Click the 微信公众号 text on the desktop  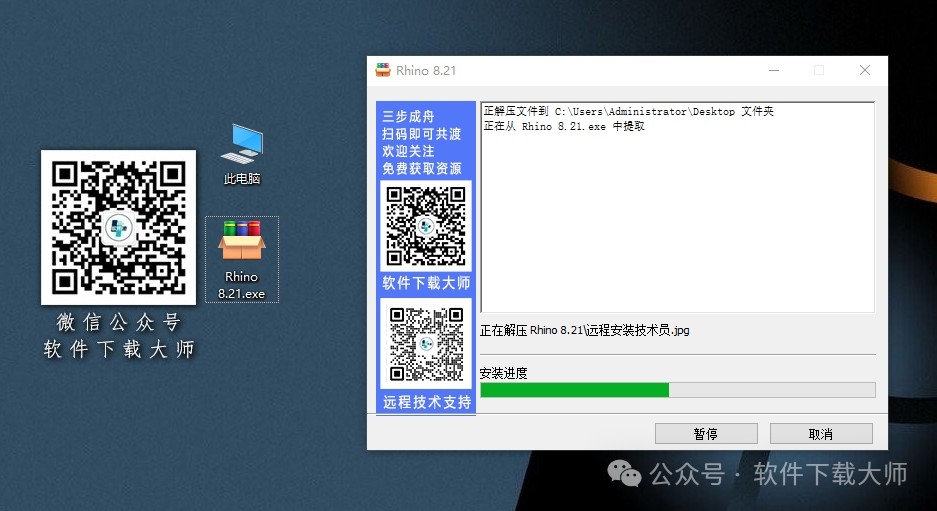point(118,322)
